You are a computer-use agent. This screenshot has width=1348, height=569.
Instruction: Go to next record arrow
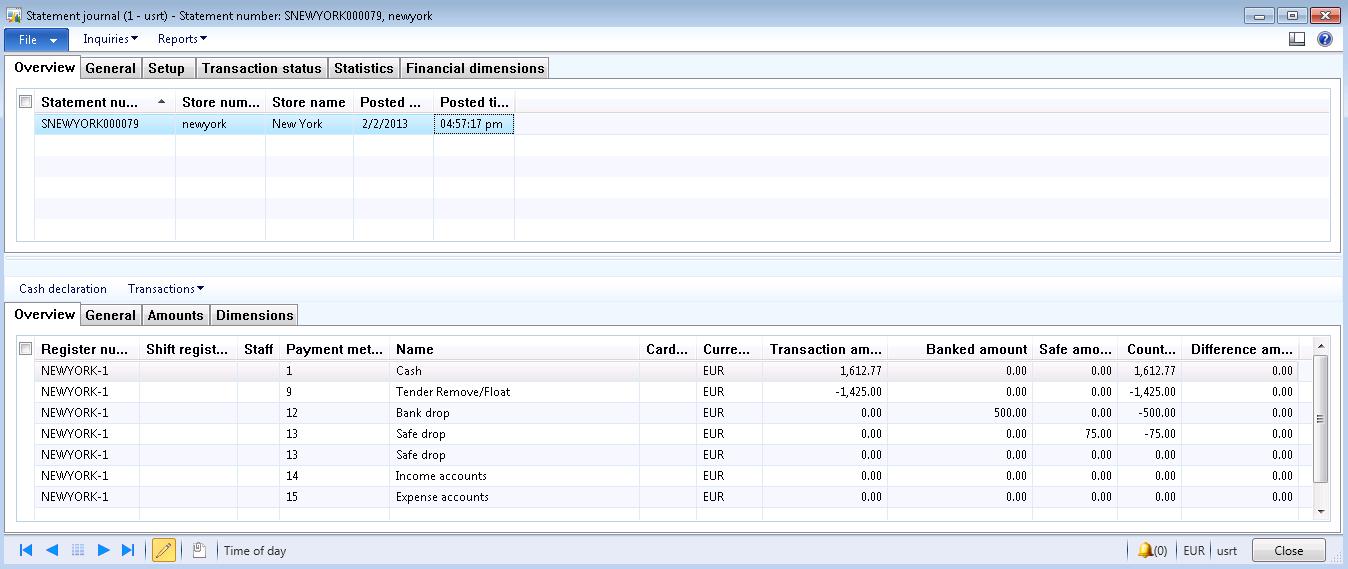[x=103, y=550]
